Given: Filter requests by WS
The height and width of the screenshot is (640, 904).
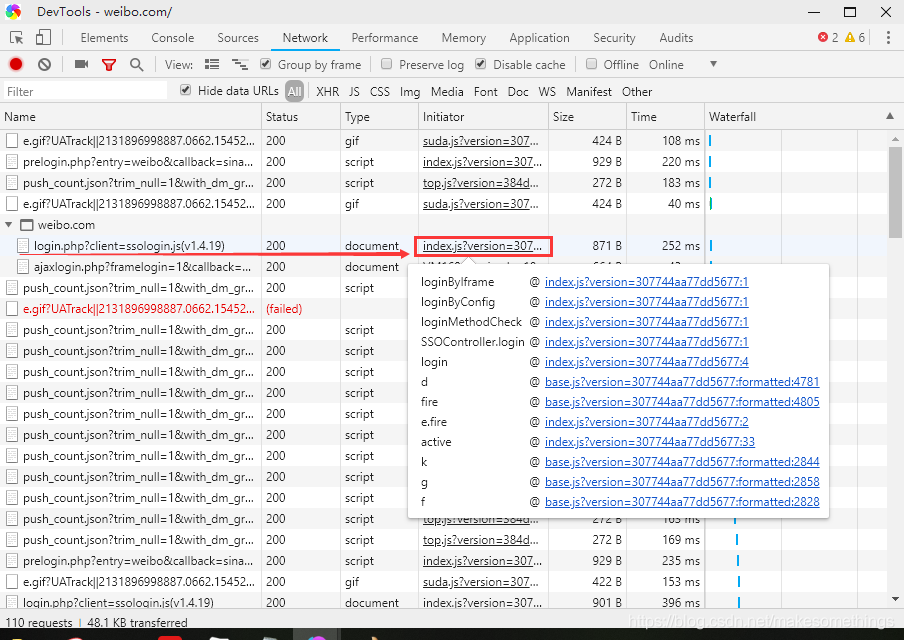Looking at the screenshot, I should 547,92.
